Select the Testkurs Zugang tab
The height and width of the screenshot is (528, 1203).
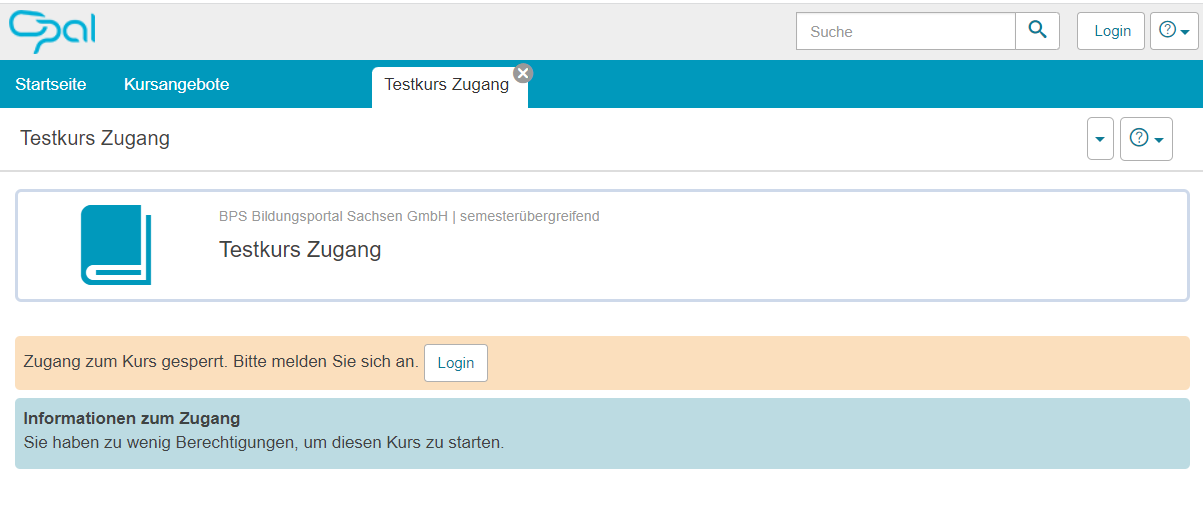pos(447,85)
